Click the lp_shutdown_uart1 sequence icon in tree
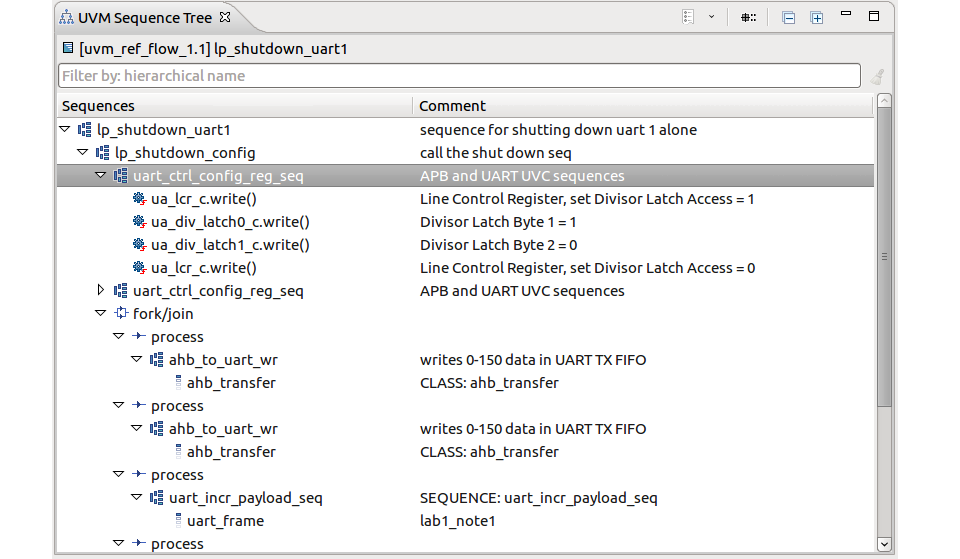The height and width of the screenshot is (559, 960). tap(84, 130)
